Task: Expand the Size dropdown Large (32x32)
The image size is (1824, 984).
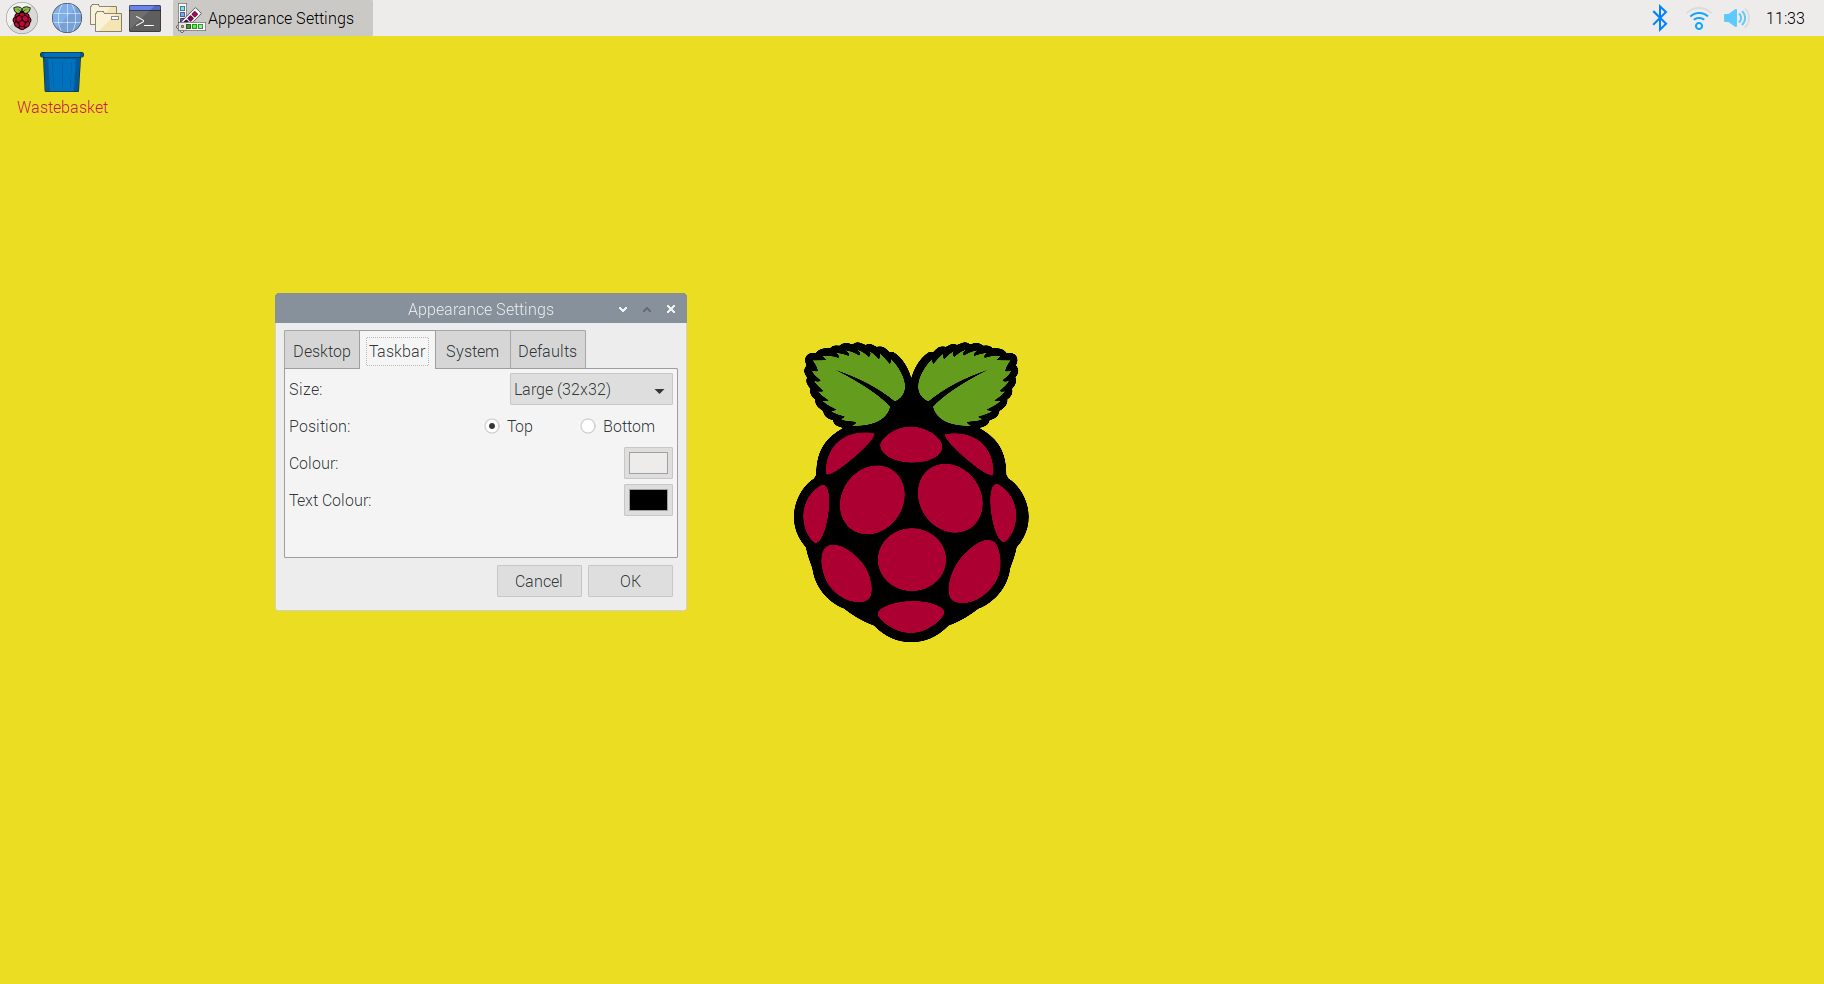Action: pos(591,389)
